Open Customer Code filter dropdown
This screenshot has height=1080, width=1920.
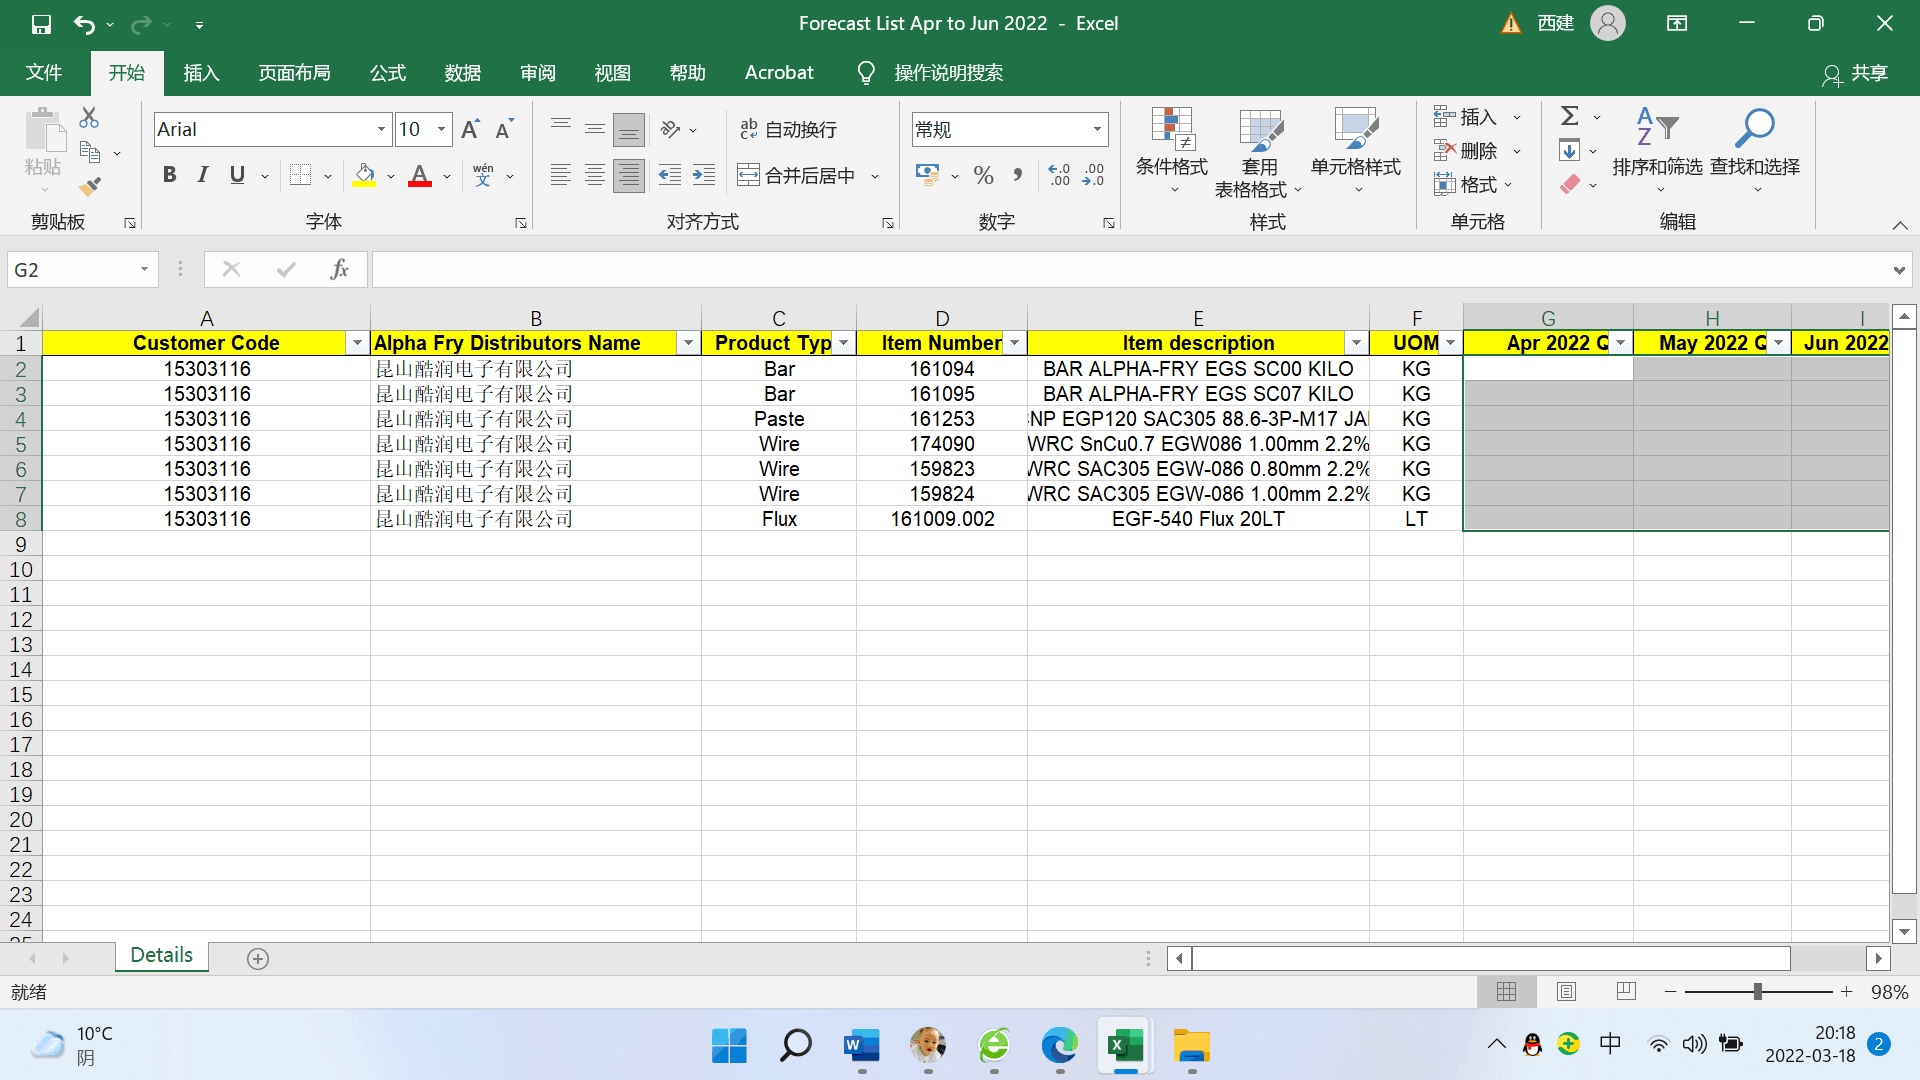[357, 343]
